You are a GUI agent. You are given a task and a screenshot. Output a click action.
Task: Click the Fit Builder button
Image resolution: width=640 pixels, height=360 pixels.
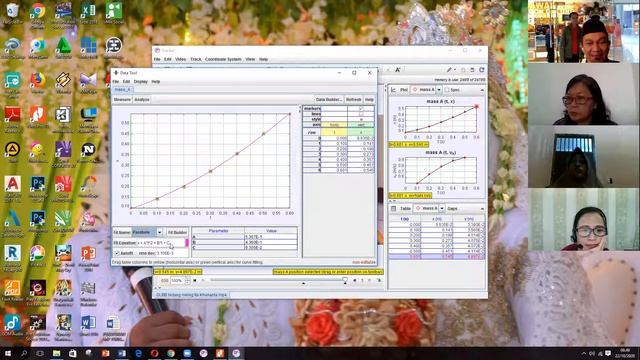[177, 232]
